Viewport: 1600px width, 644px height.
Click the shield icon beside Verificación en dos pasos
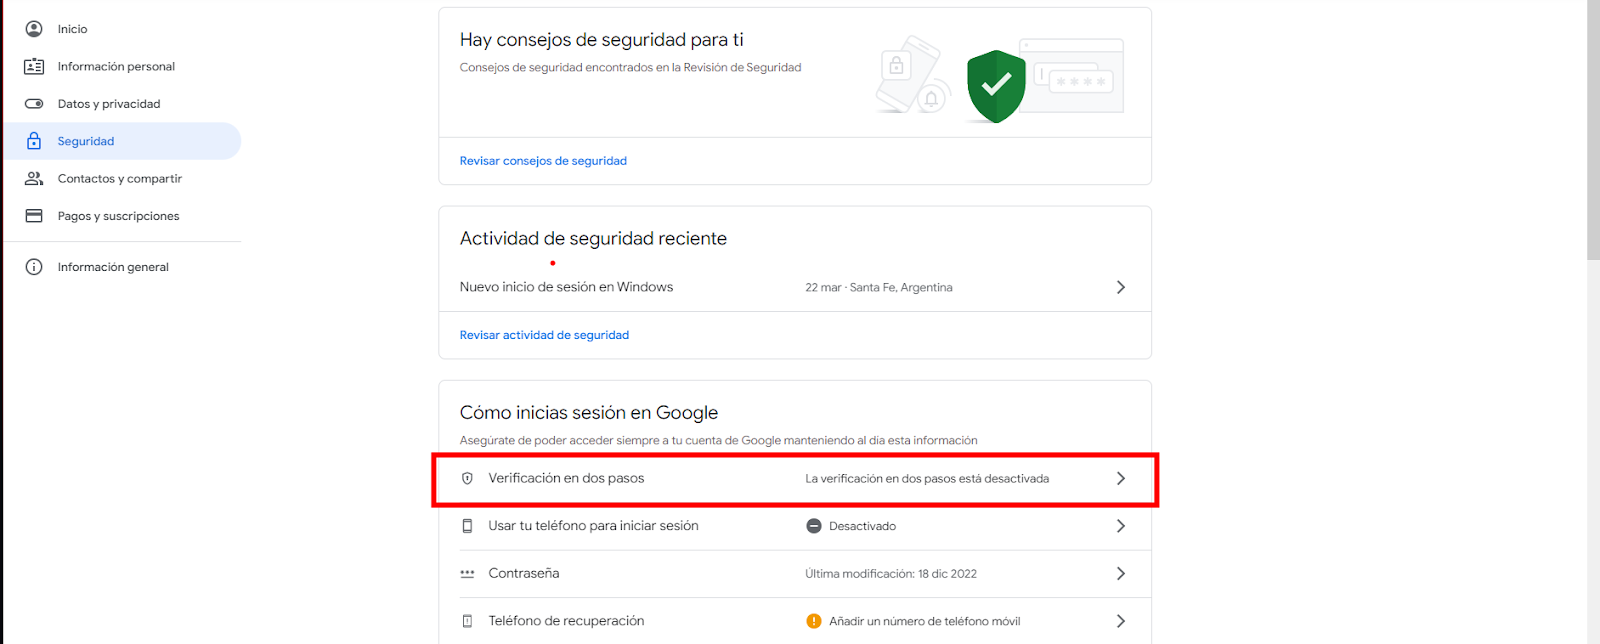click(467, 479)
